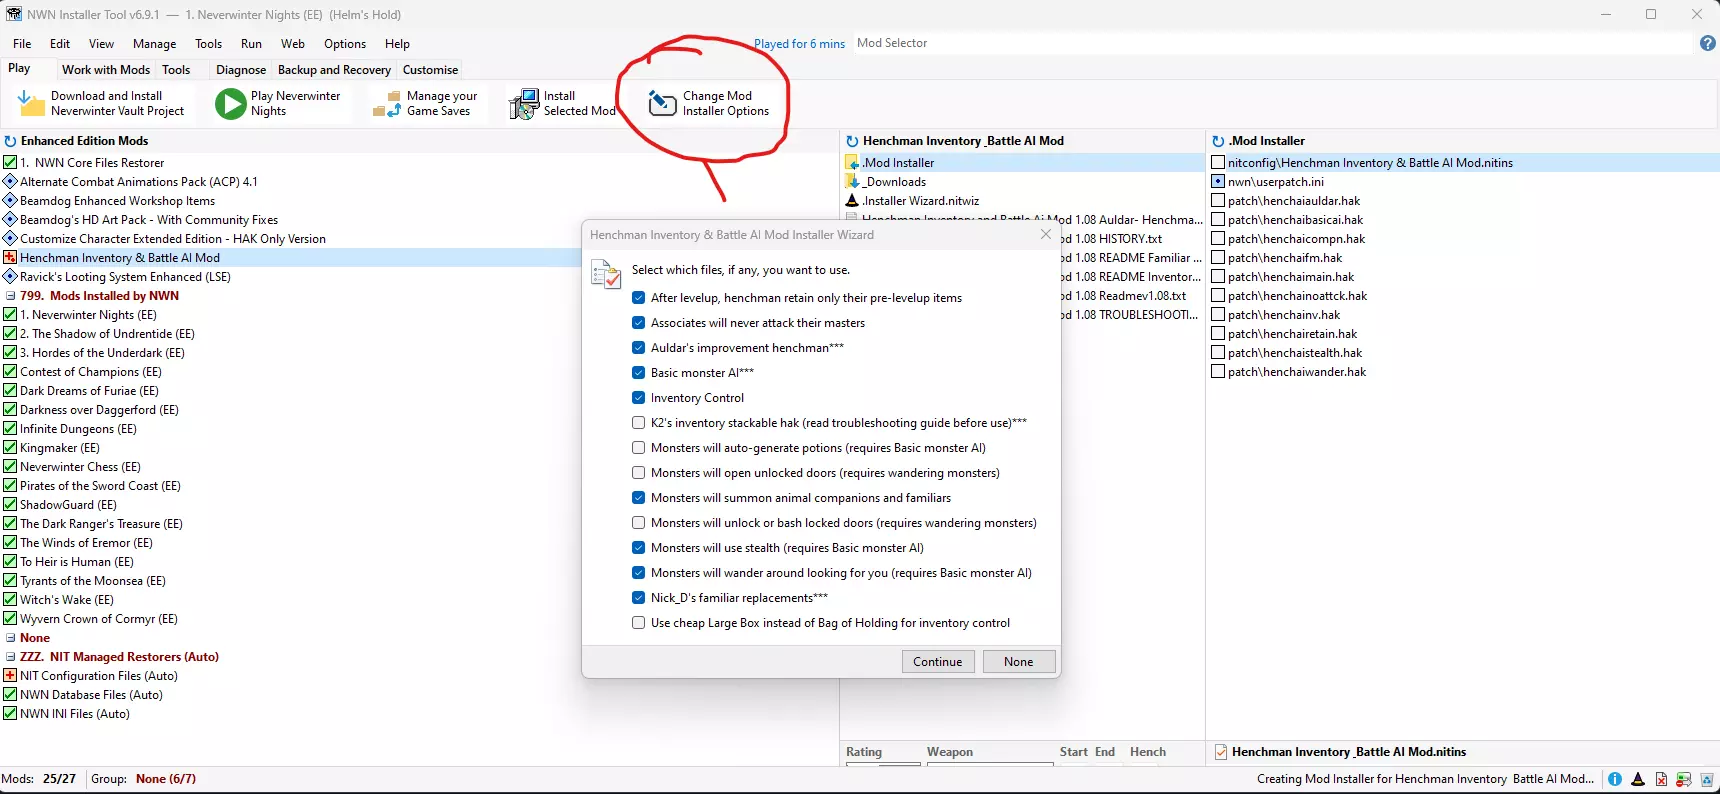Select the .Mod Installer folder row icon
This screenshot has width=1720, height=794.
(x=852, y=162)
